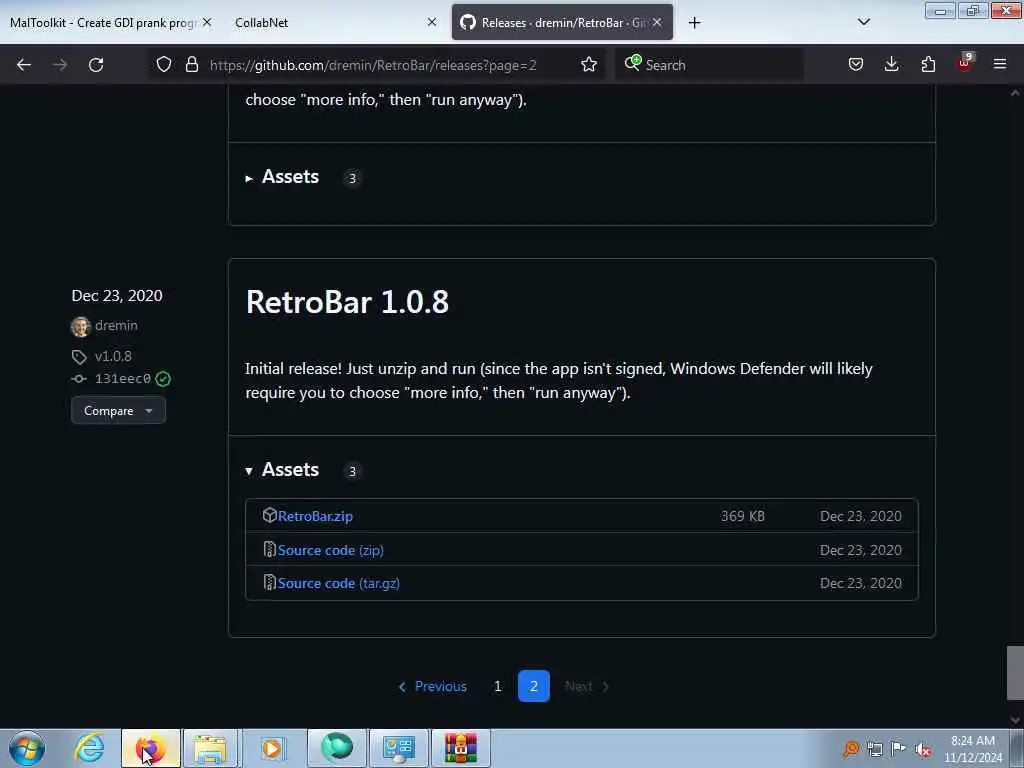
Task: Show the green verified commit checkmark
Action: coord(163,379)
